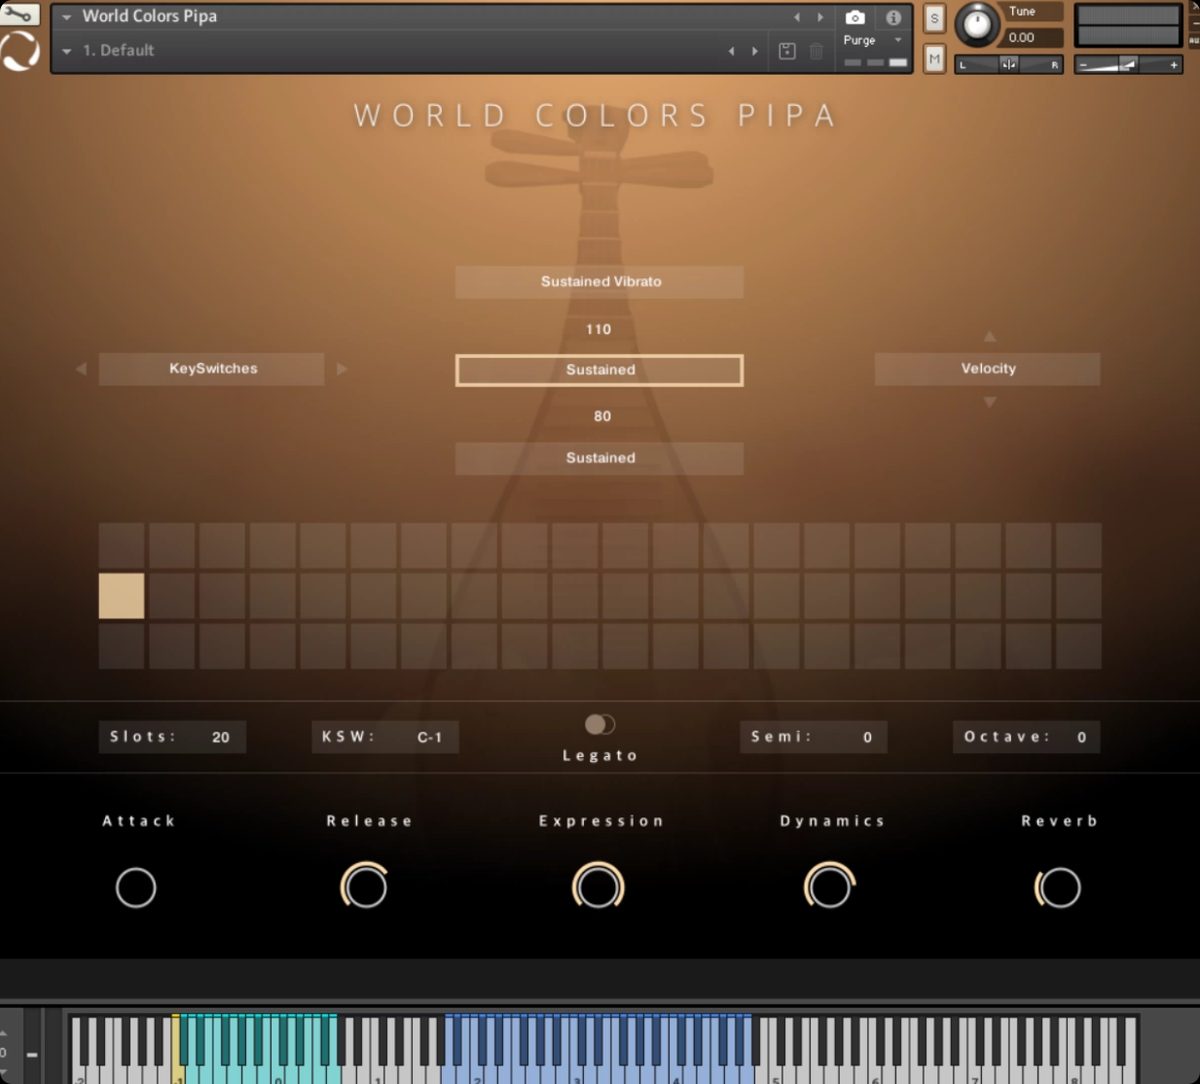Increase volume with the plus icon

1174,64
